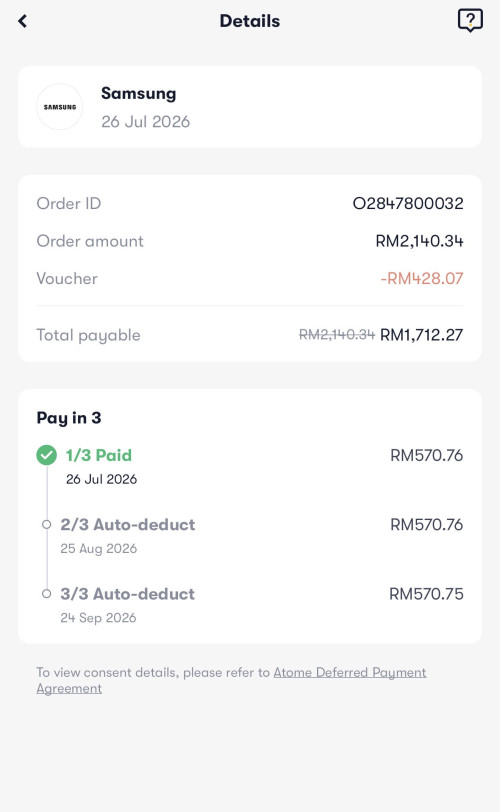Select the Order ID number O2847800032

point(408,204)
